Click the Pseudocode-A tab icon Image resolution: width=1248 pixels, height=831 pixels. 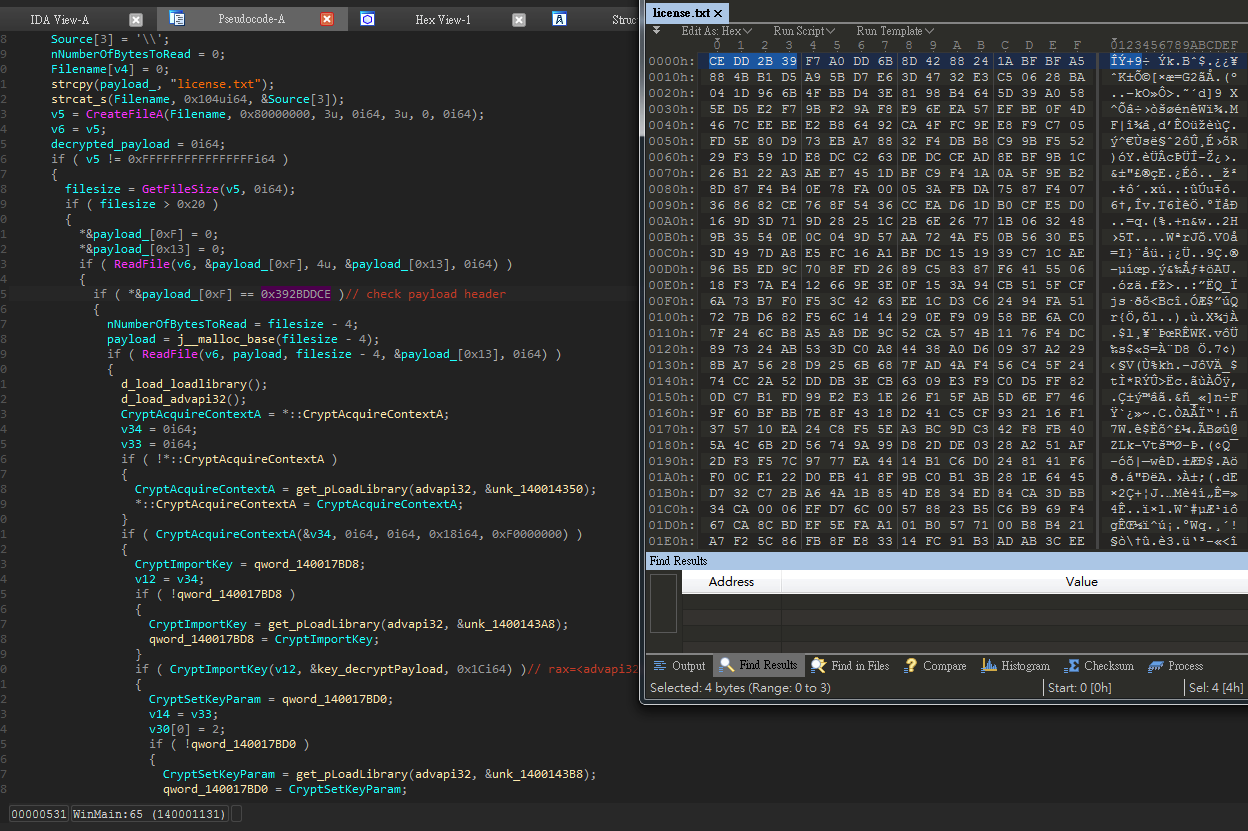[x=177, y=19]
